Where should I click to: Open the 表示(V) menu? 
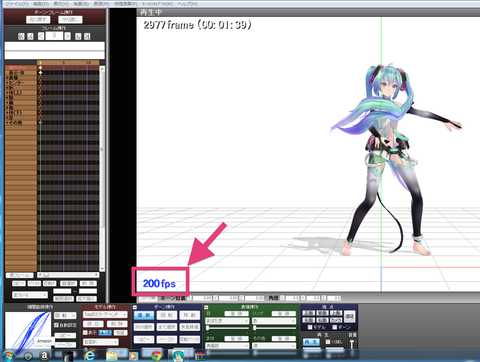click(61, 4)
